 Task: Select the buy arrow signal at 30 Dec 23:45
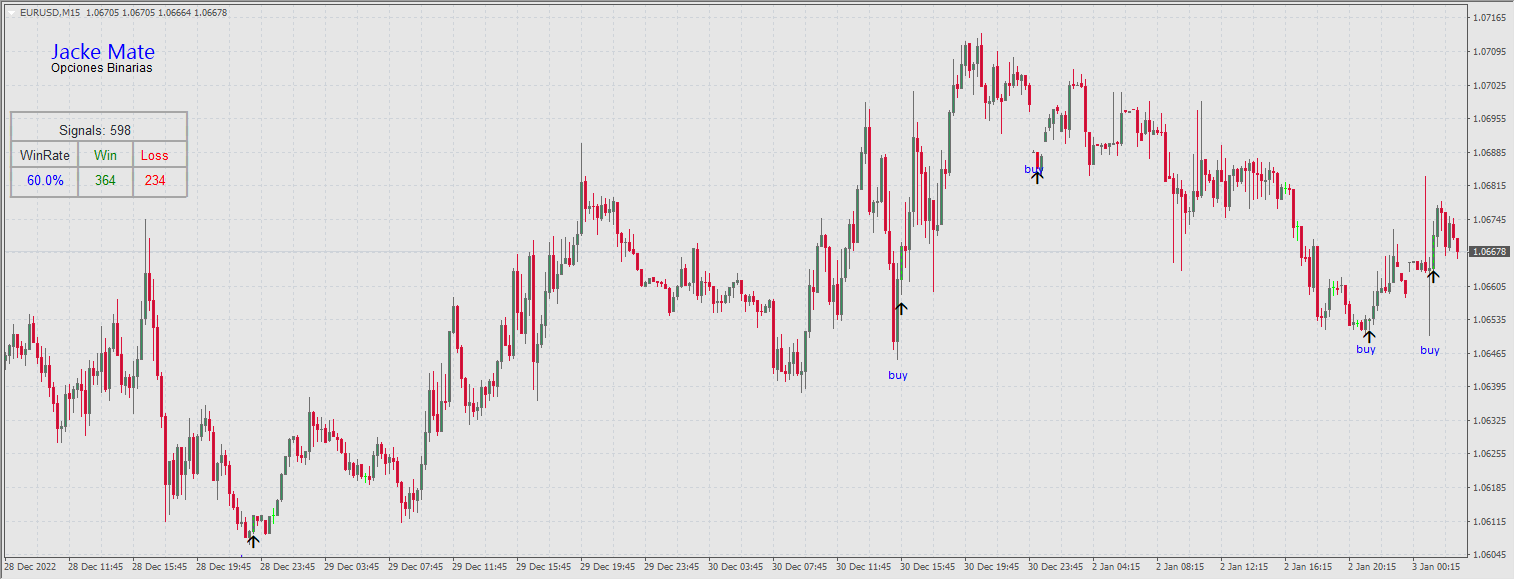click(1037, 175)
